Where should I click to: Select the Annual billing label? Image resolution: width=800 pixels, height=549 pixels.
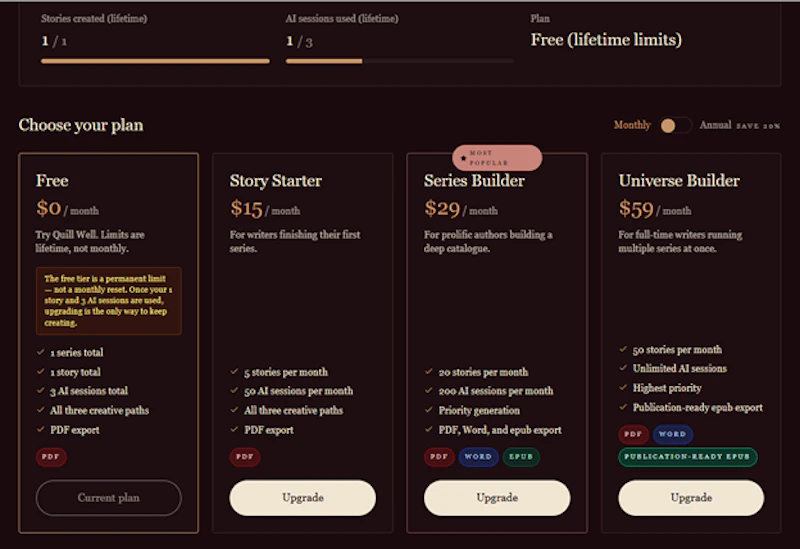coord(715,125)
